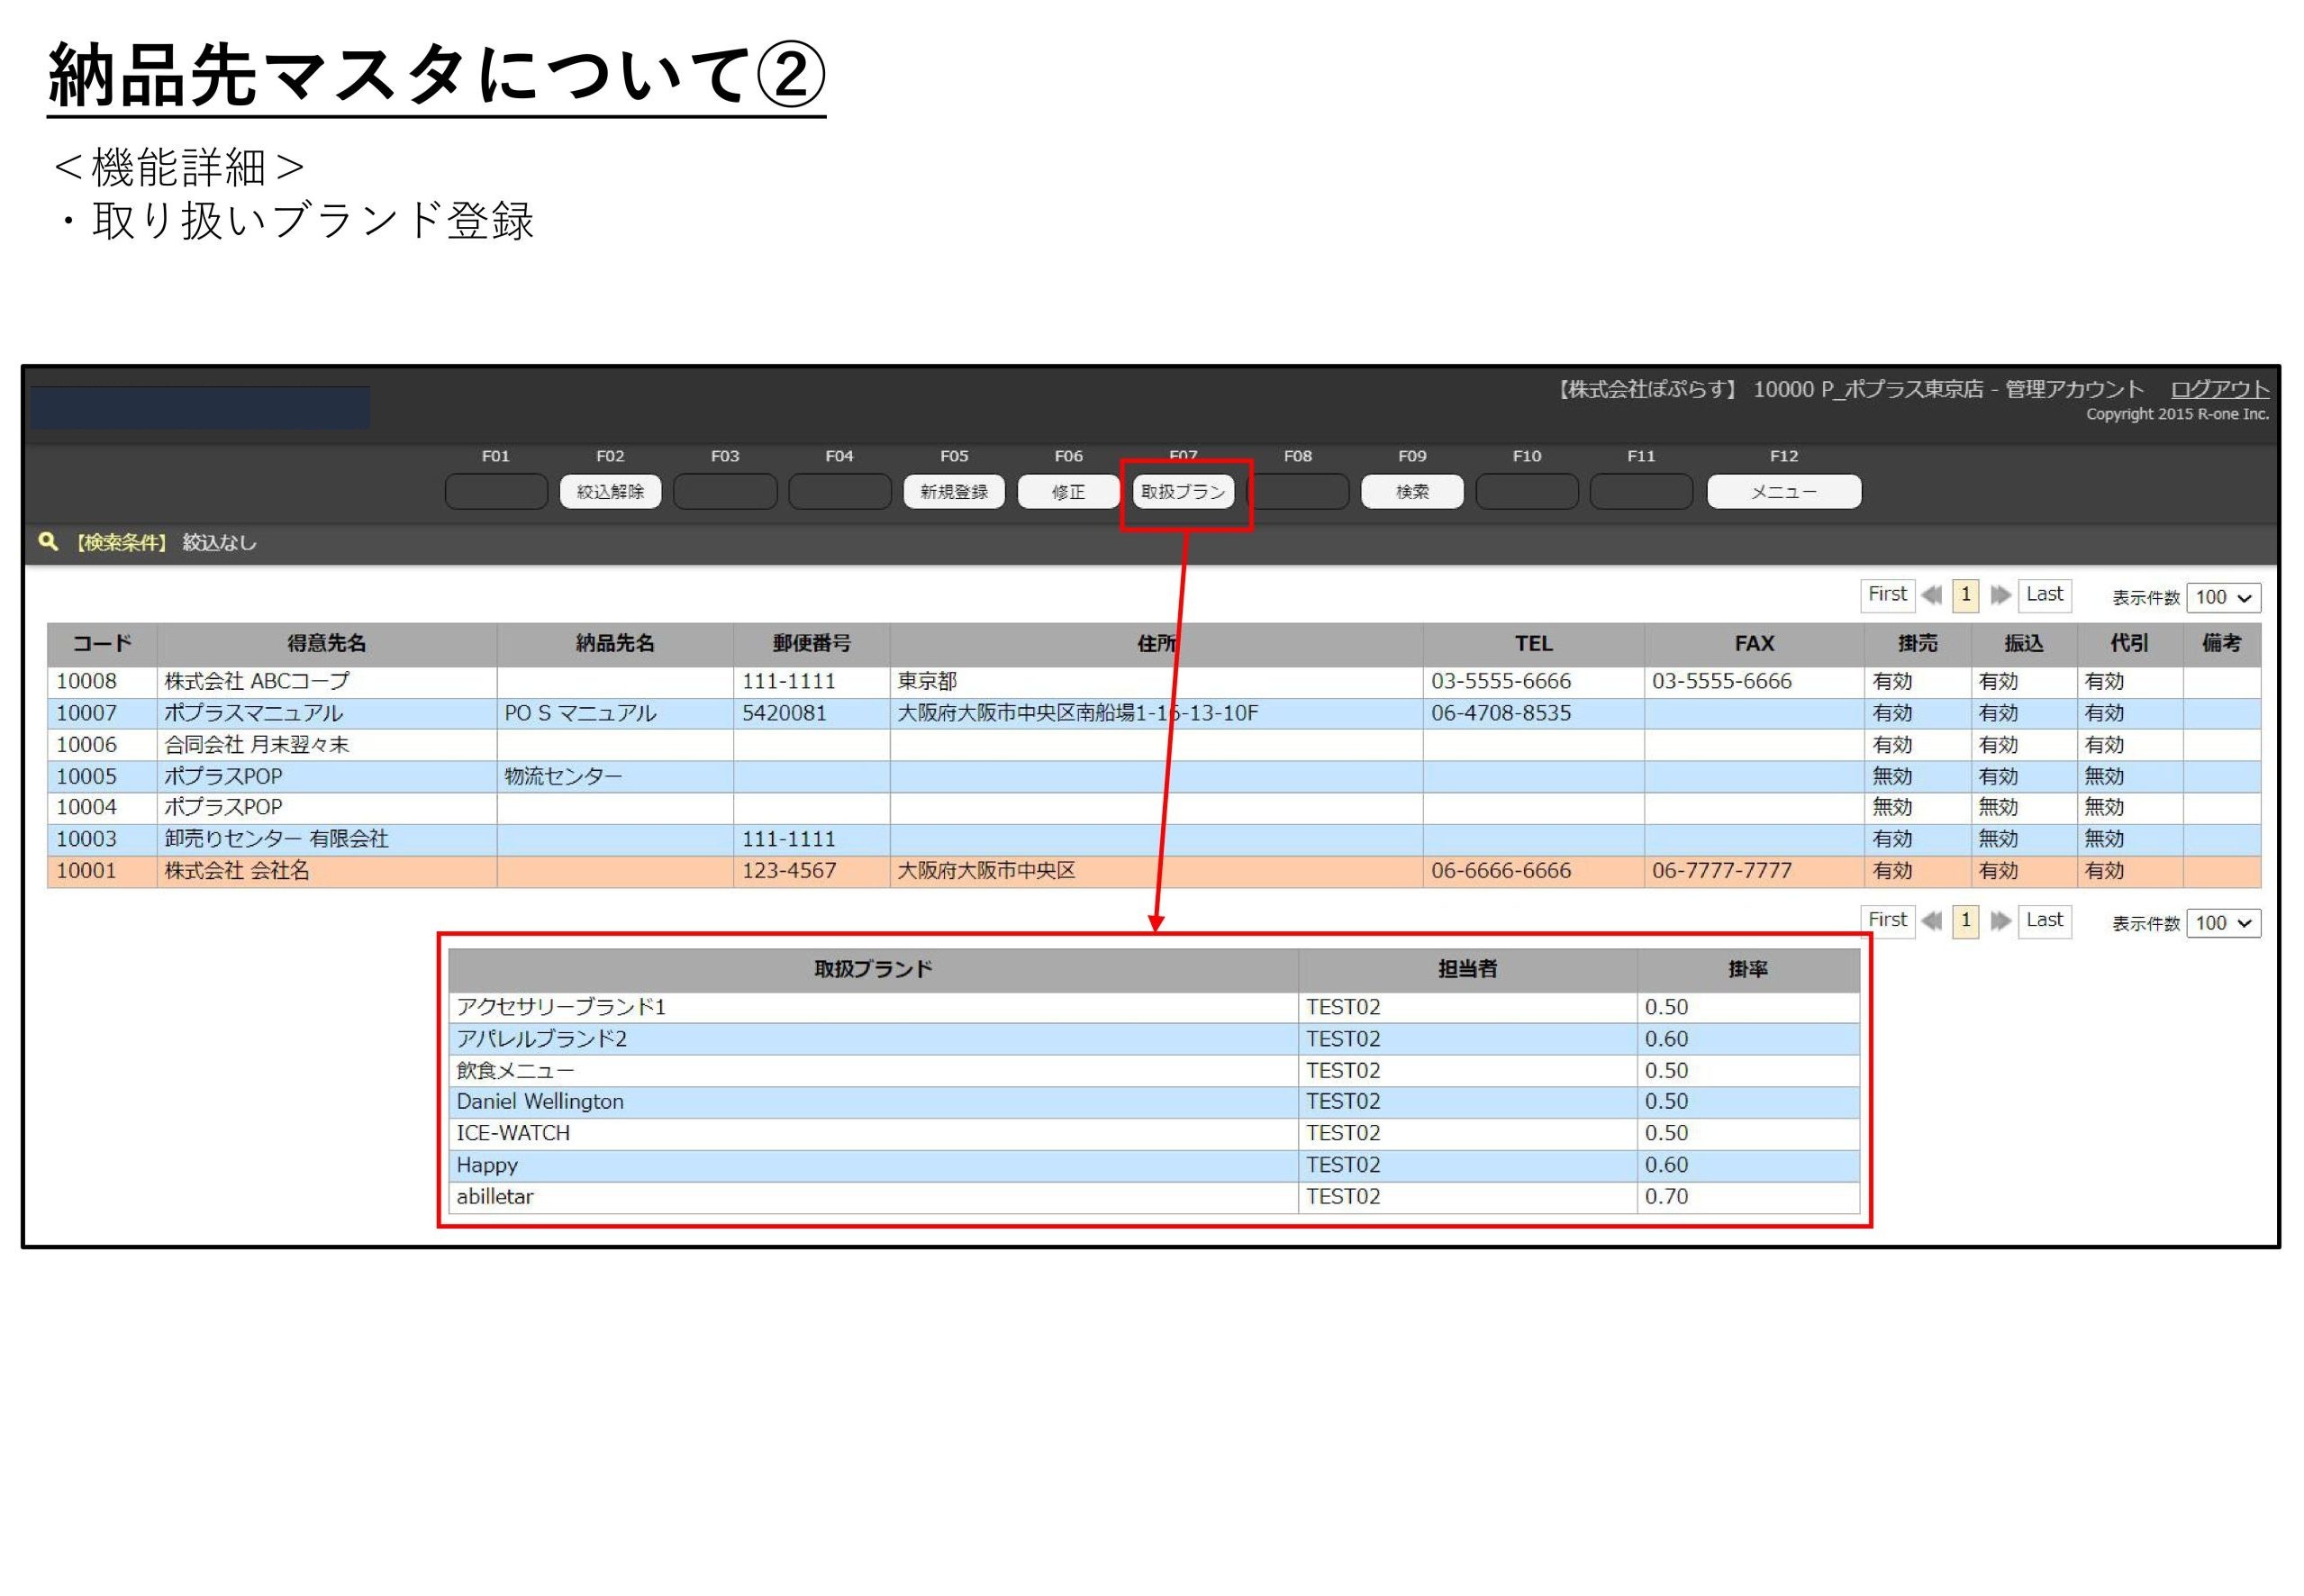Screen dimensions: 2304x1596
Task: Click the ログアウト link
Action: tap(2218, 389)
